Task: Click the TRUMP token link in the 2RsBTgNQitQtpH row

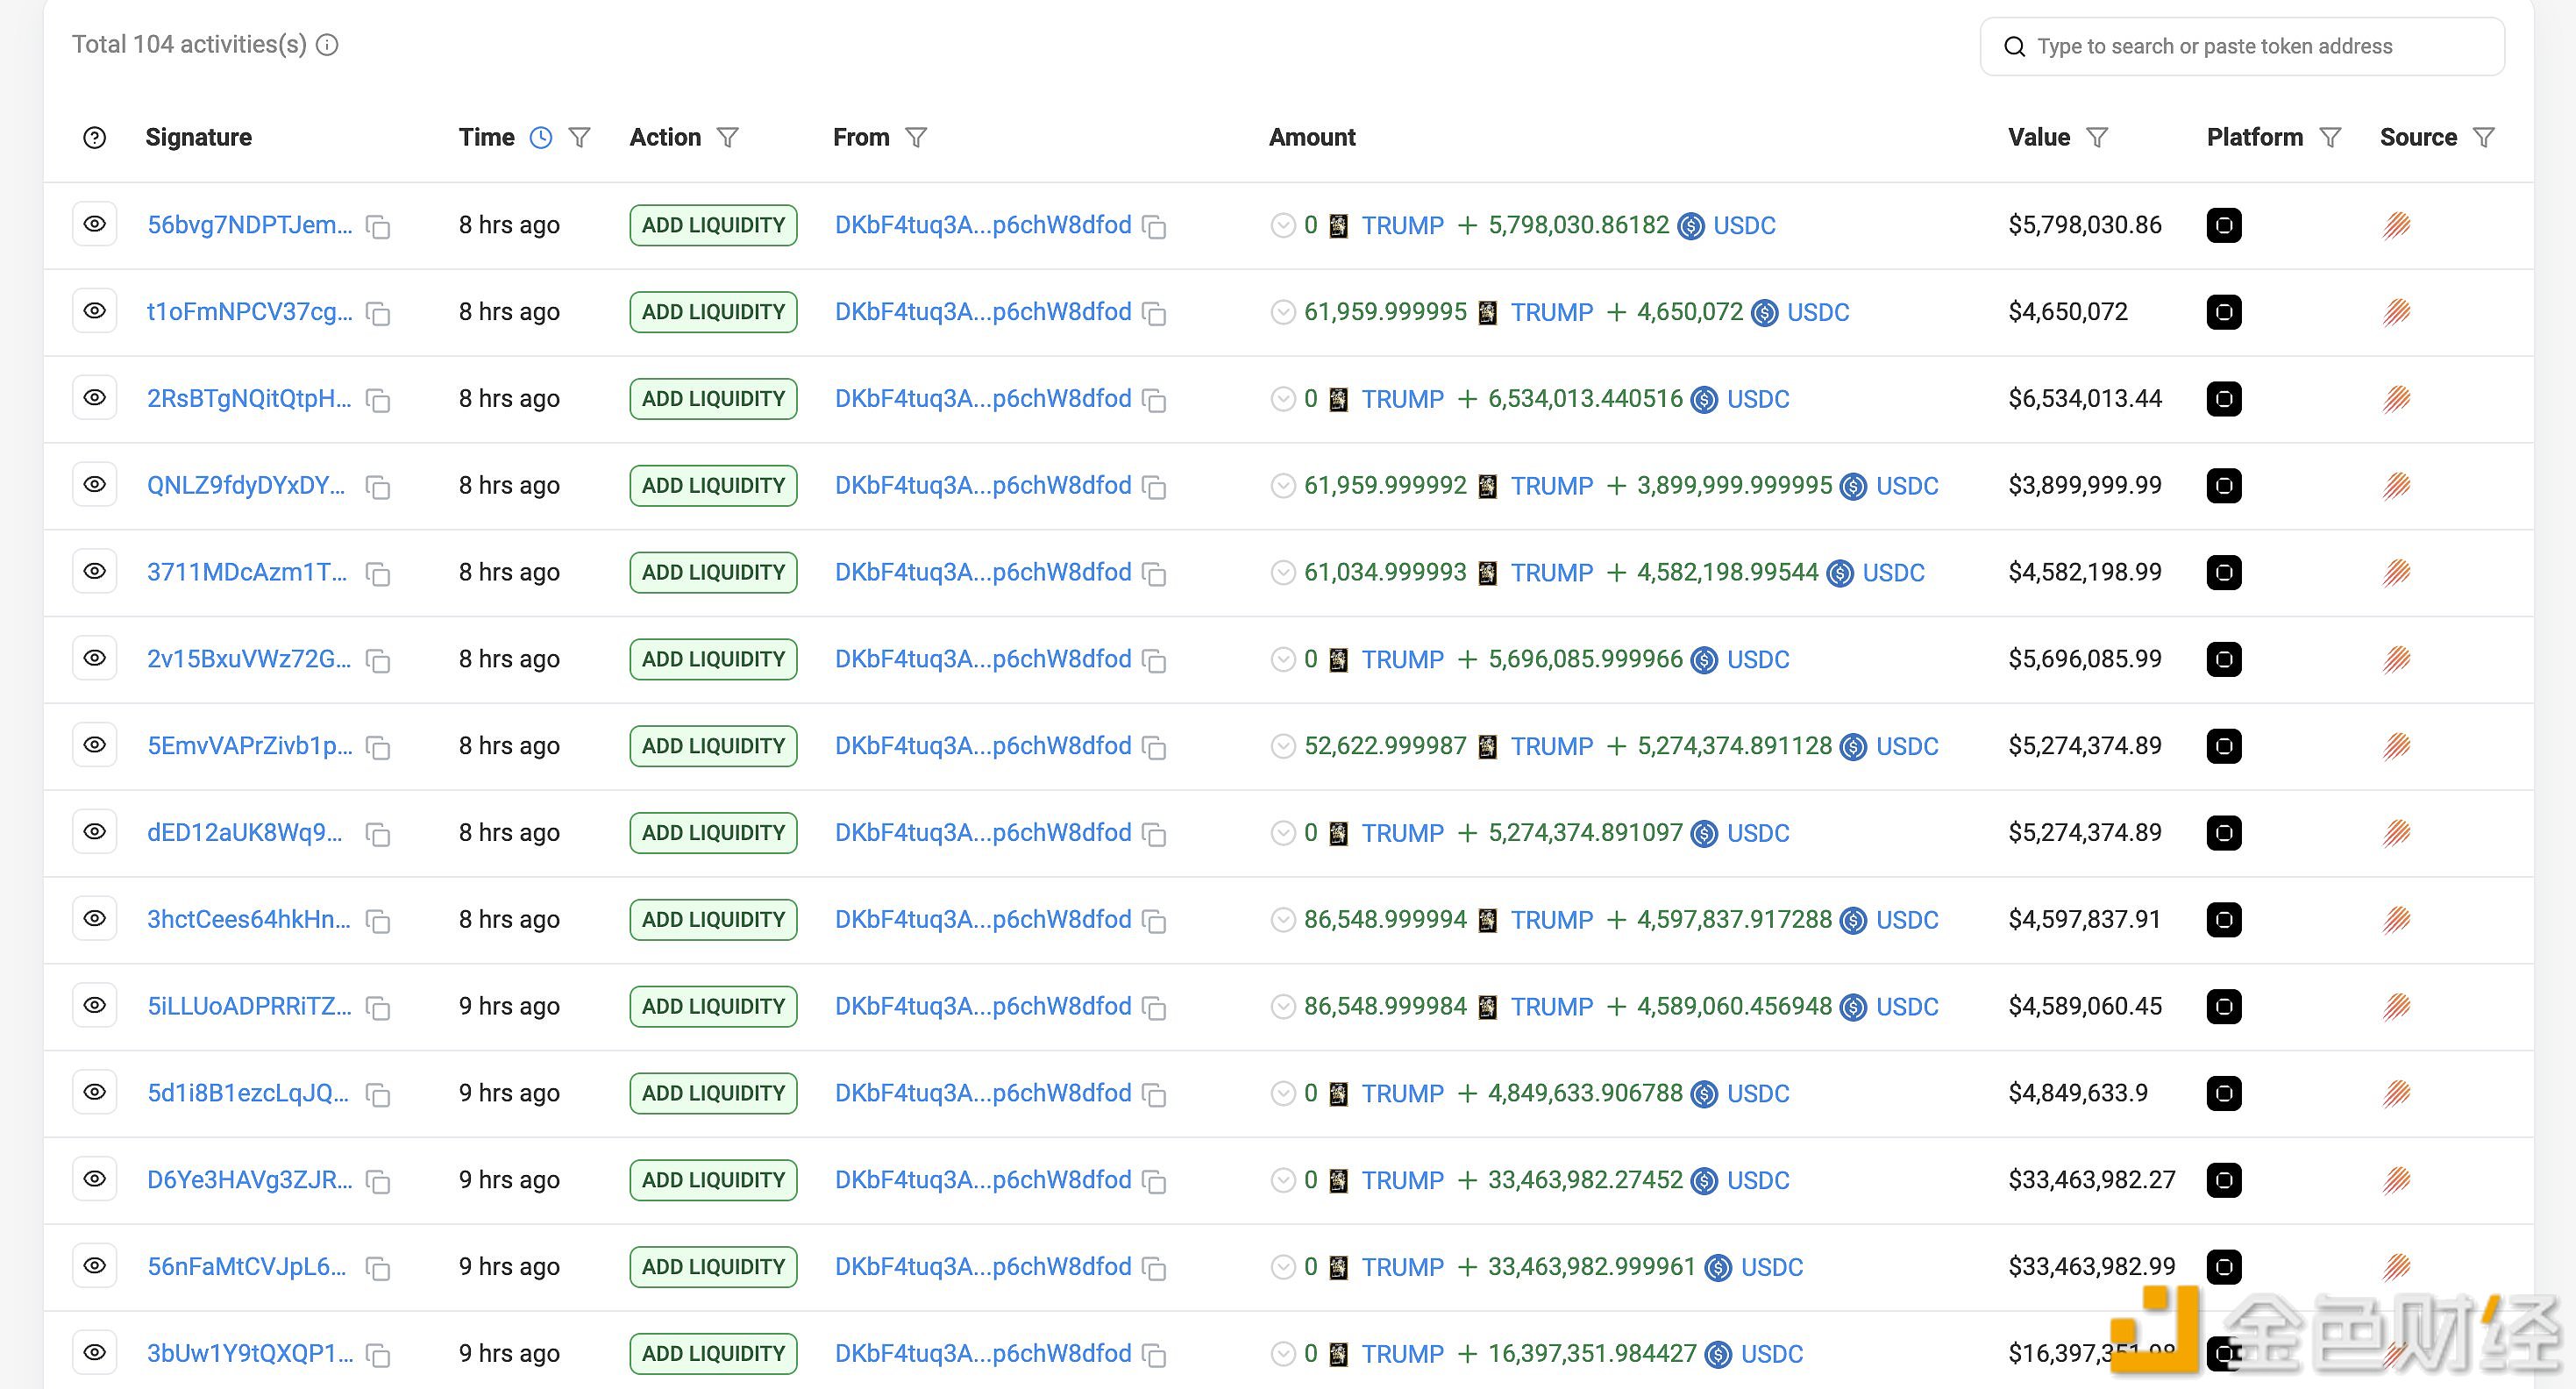Action: point(1403,399)
